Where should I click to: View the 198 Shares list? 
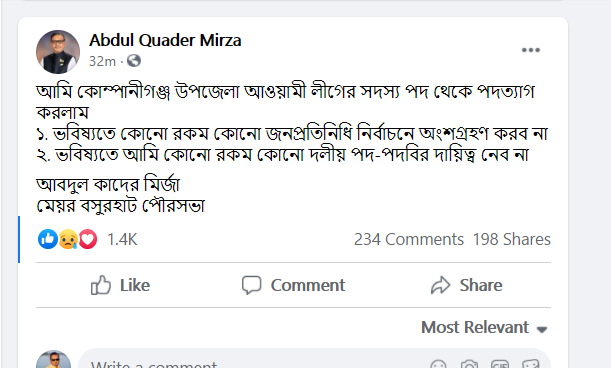(512, 239)
